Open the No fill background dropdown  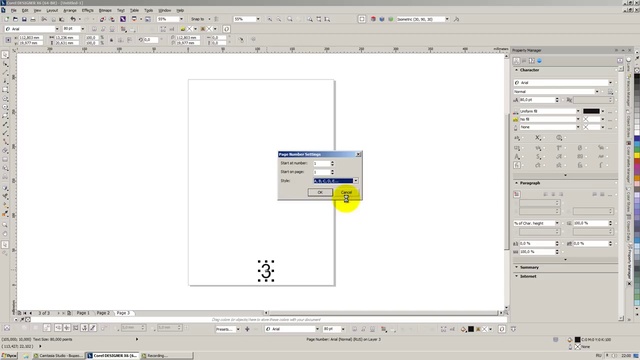(578, 119)
